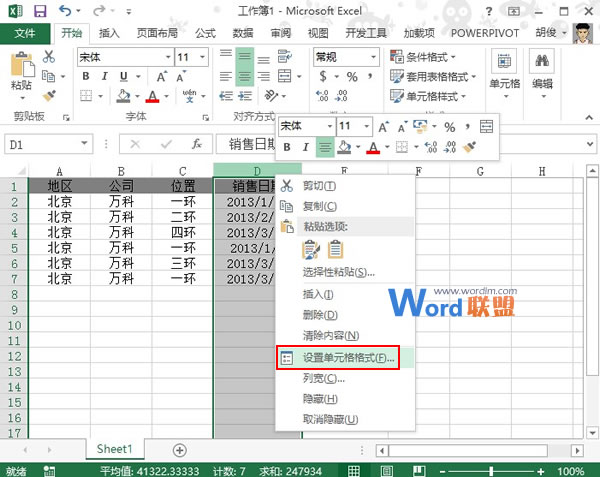Toggle Italic in ribbon font group

click(104, 76)
